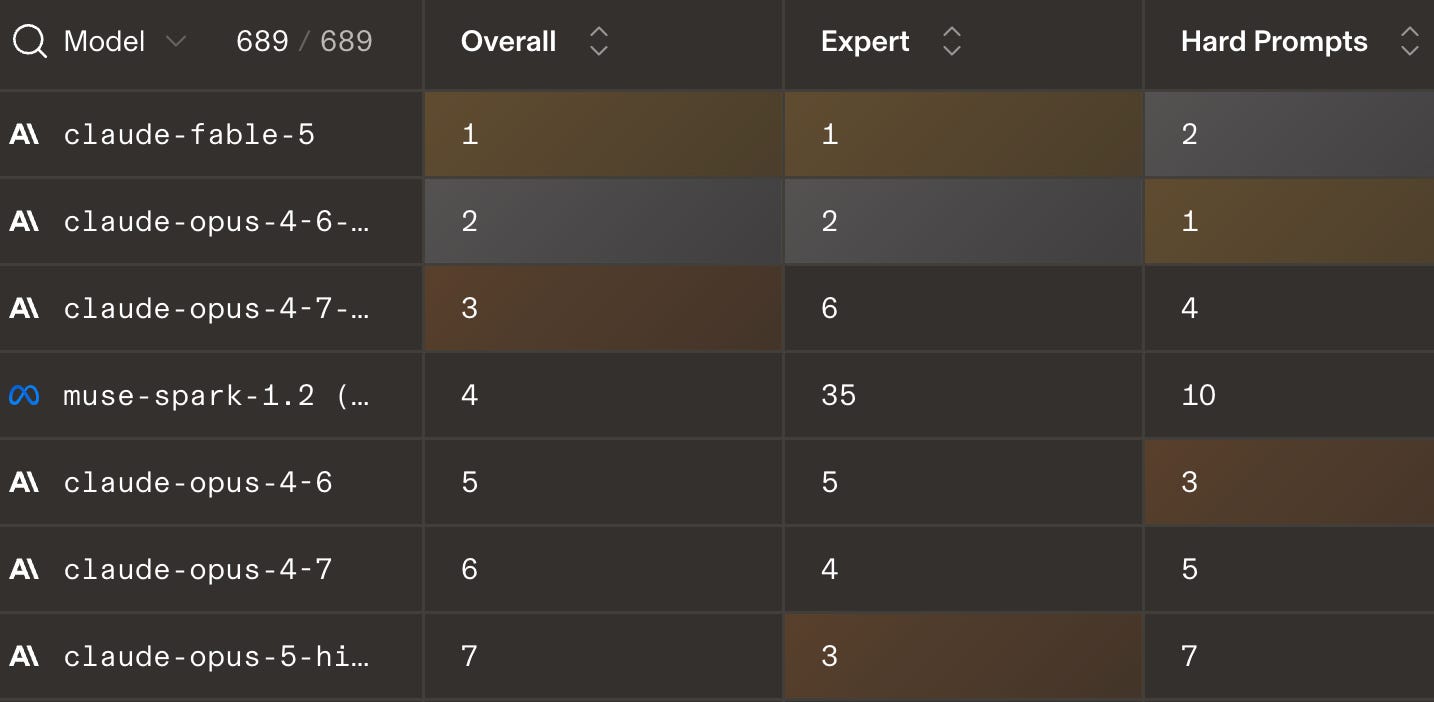
Task: Sort by the Expert column arrows
Action: coord(951,42)
